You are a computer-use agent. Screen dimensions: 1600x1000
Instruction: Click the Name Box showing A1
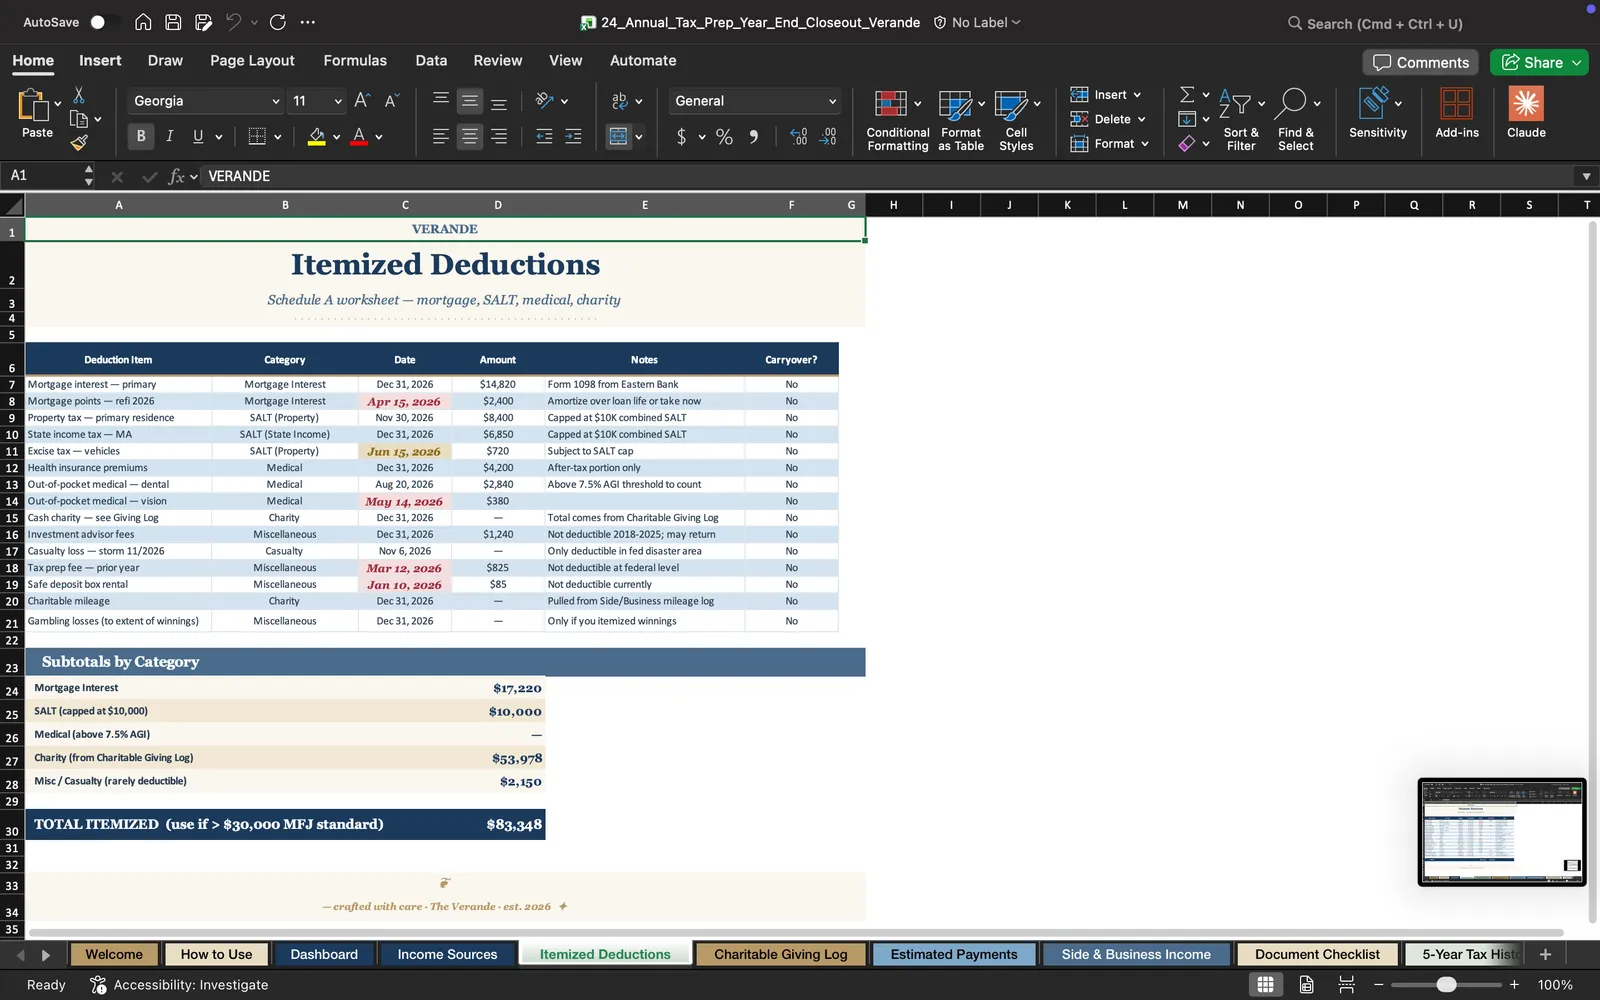(x=46, y=176)
